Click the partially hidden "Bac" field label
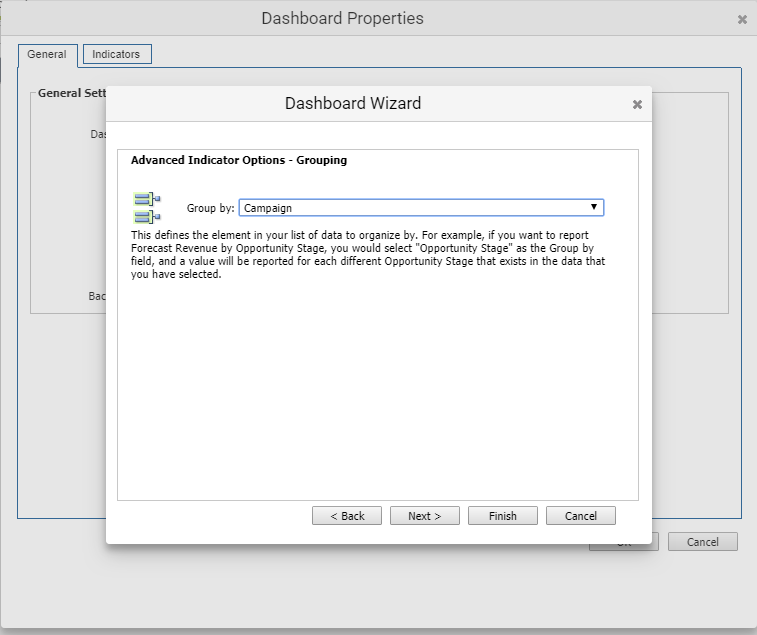The height and width of the screenshot is (635, 757). pos(97,296)
